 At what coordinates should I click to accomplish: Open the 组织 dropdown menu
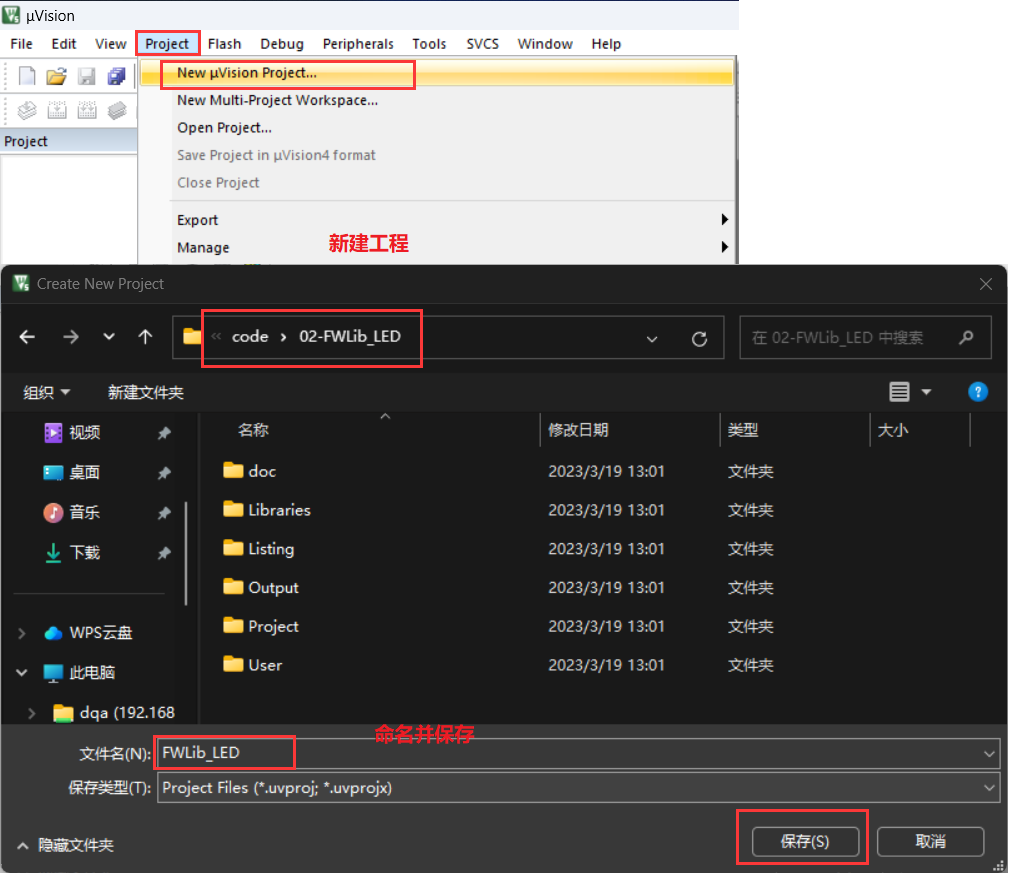tap(46, 392)
